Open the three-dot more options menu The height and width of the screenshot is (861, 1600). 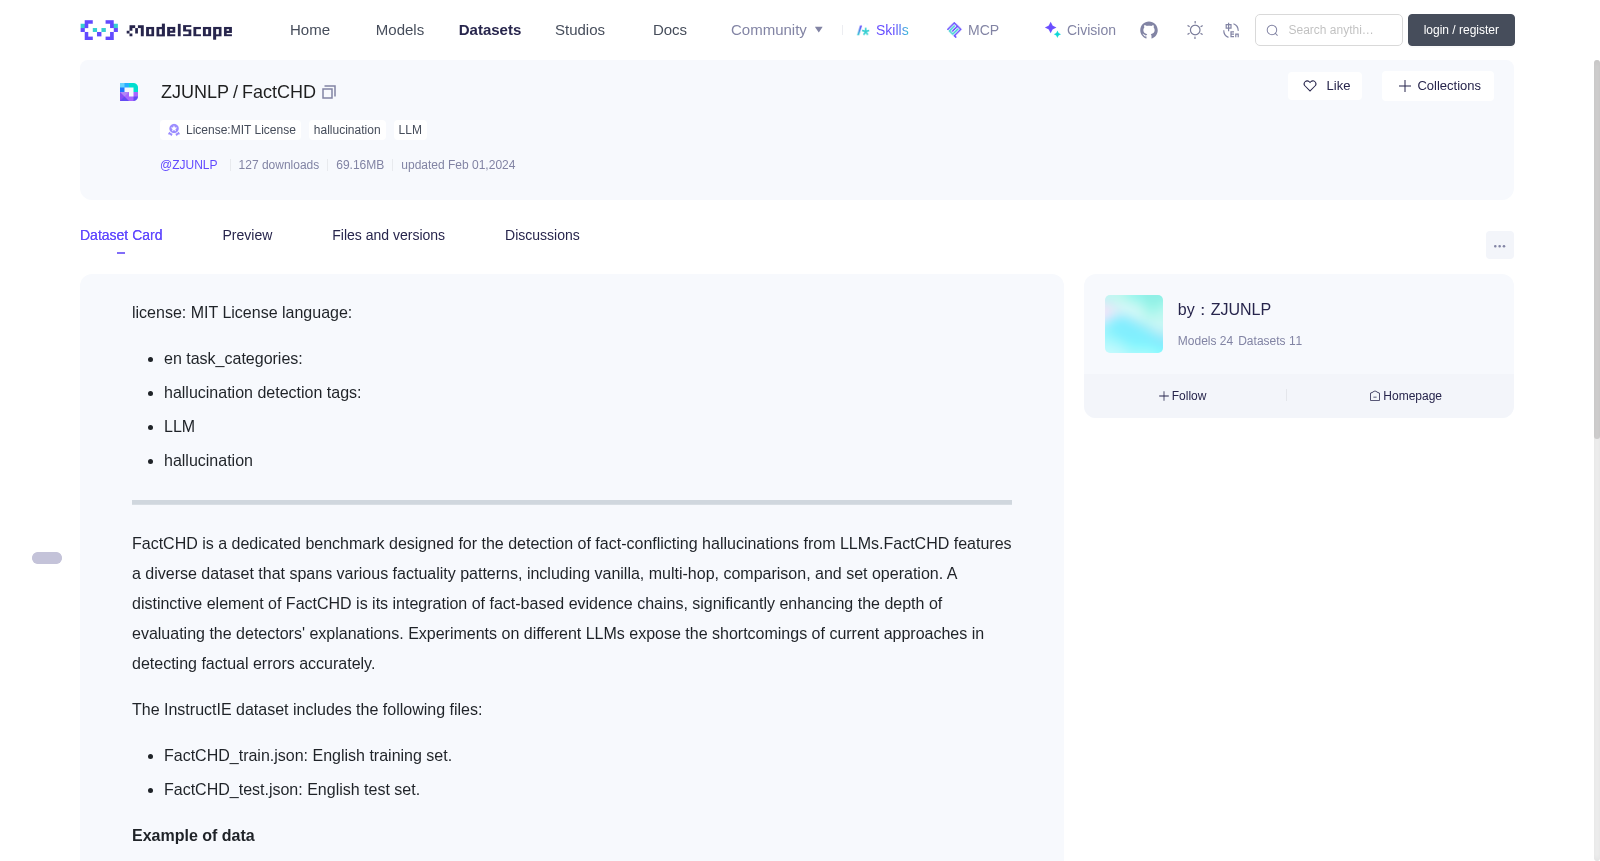pyautogui.click(x=1499, y=245)
